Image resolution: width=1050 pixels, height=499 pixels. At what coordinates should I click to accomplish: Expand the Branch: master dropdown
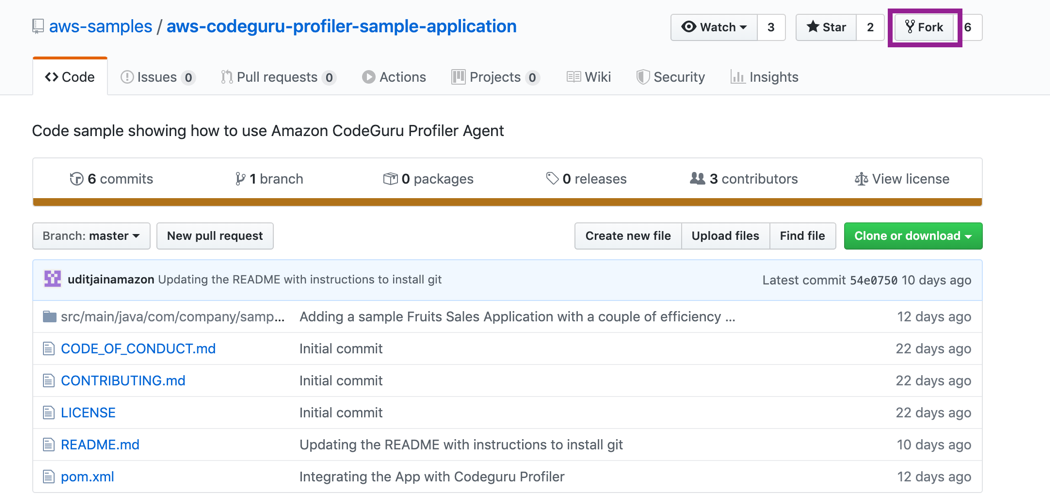91,236
